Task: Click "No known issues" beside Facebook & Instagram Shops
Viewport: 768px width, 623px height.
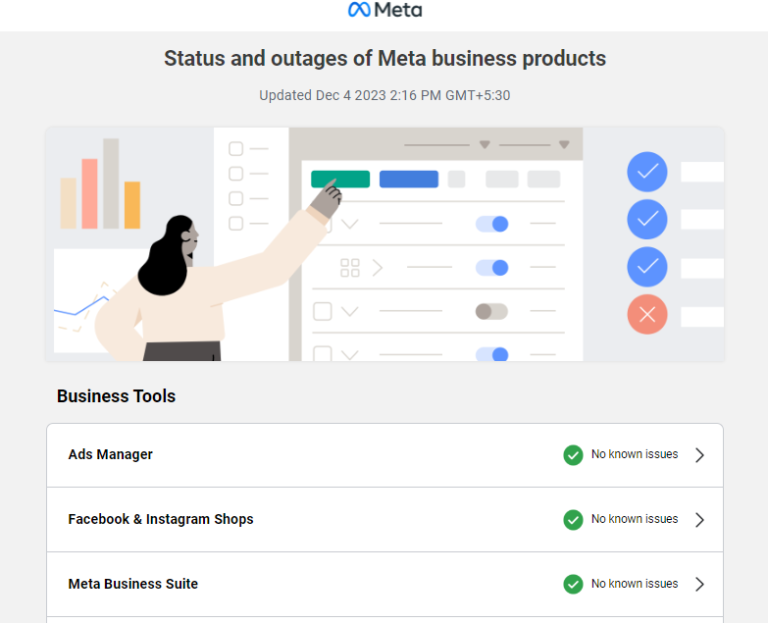Action: point(634,519)
